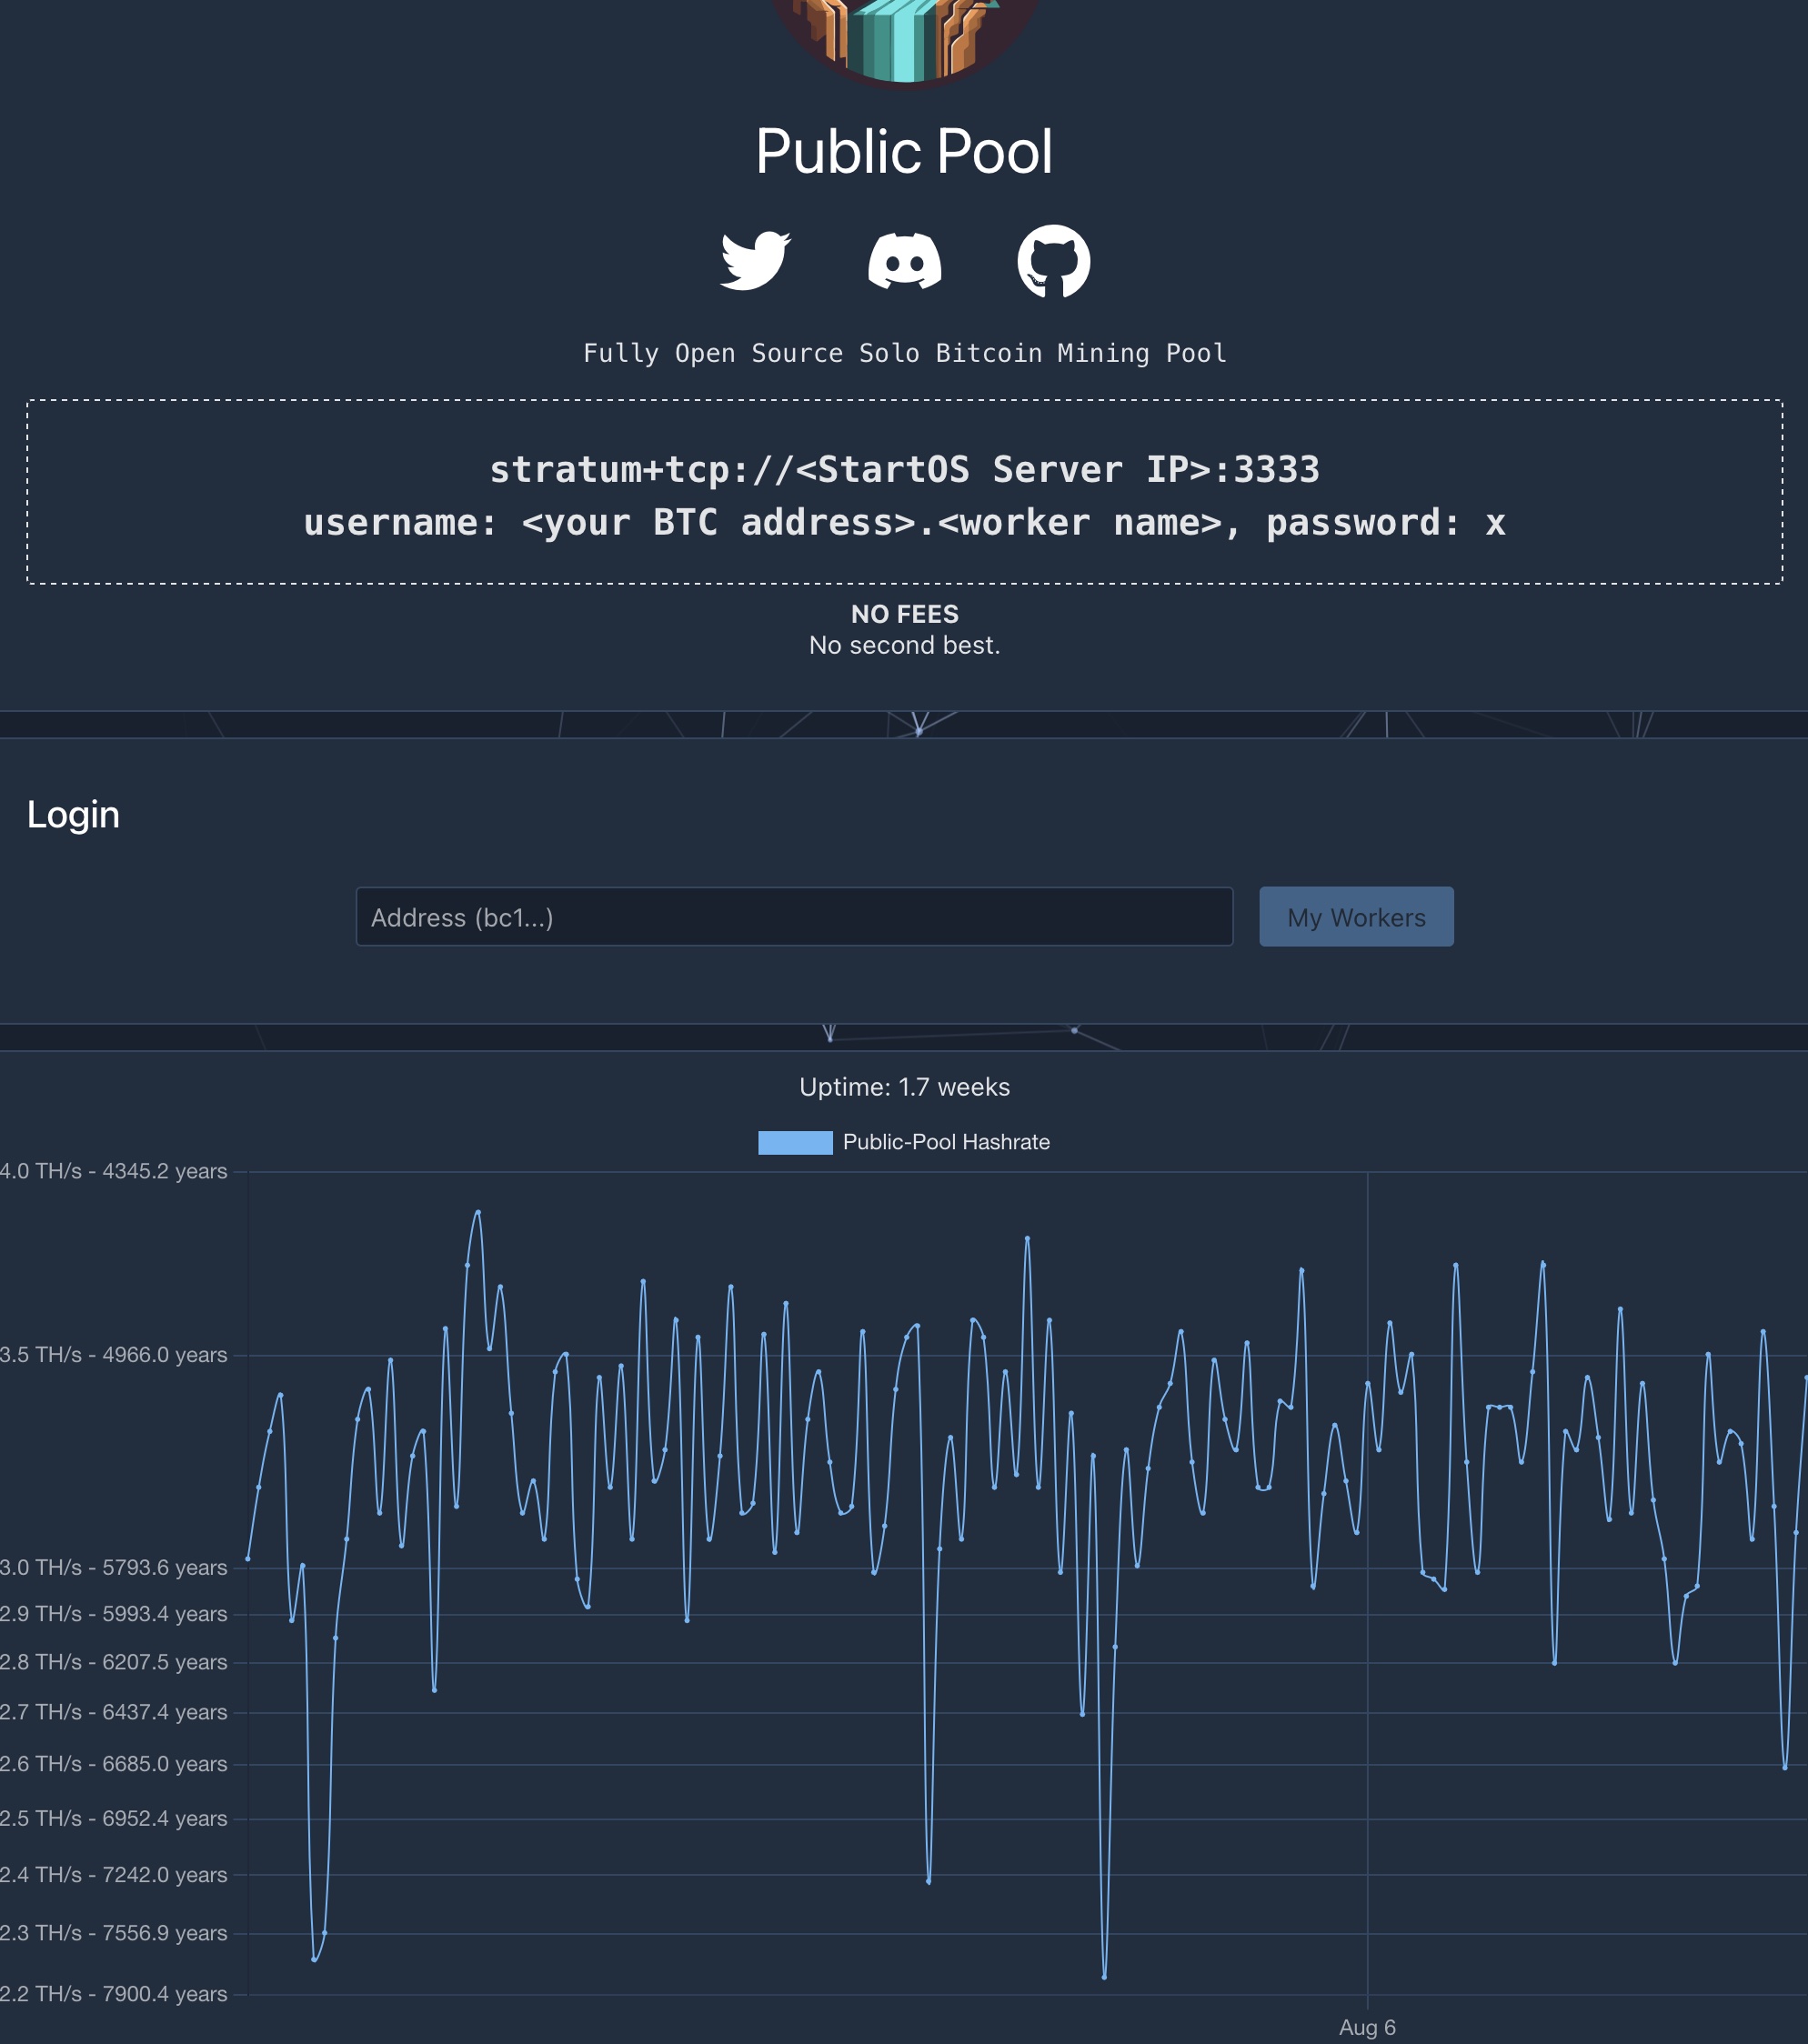Toggle the Public-Pool Hashrate legend swatch
The width and height of the screenshot is (1808, 2044).
pos(795,1142)
